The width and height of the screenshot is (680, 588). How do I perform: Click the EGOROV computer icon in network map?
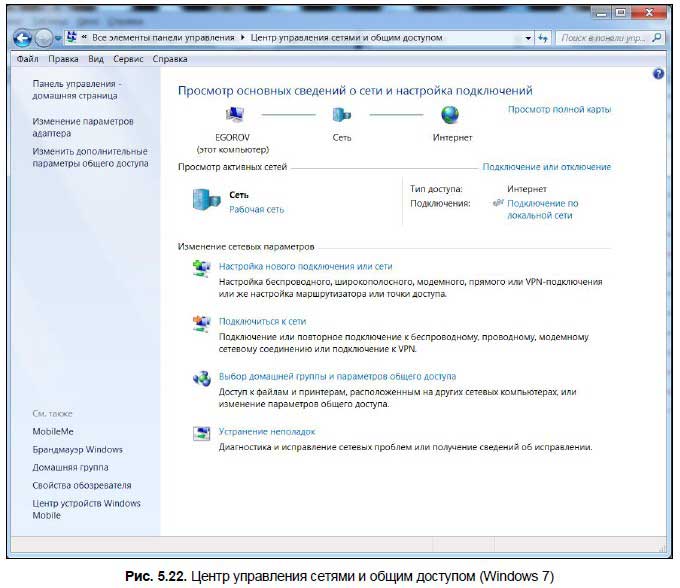point(235,114)
